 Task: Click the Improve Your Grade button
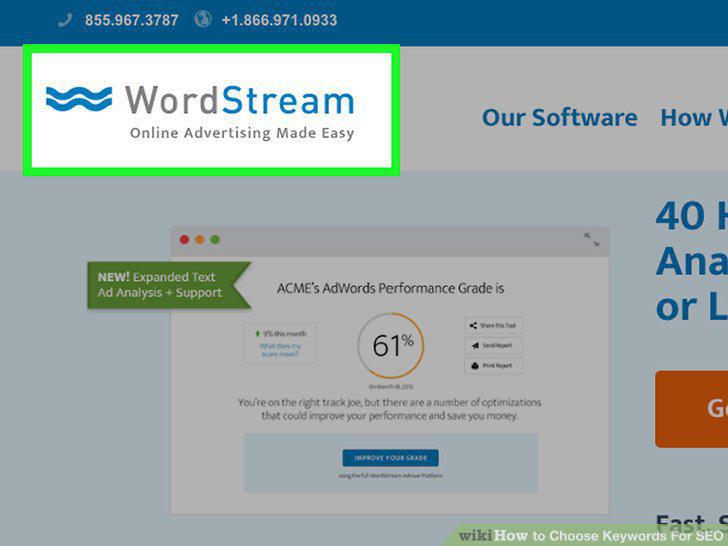click(x=390, y=458)
